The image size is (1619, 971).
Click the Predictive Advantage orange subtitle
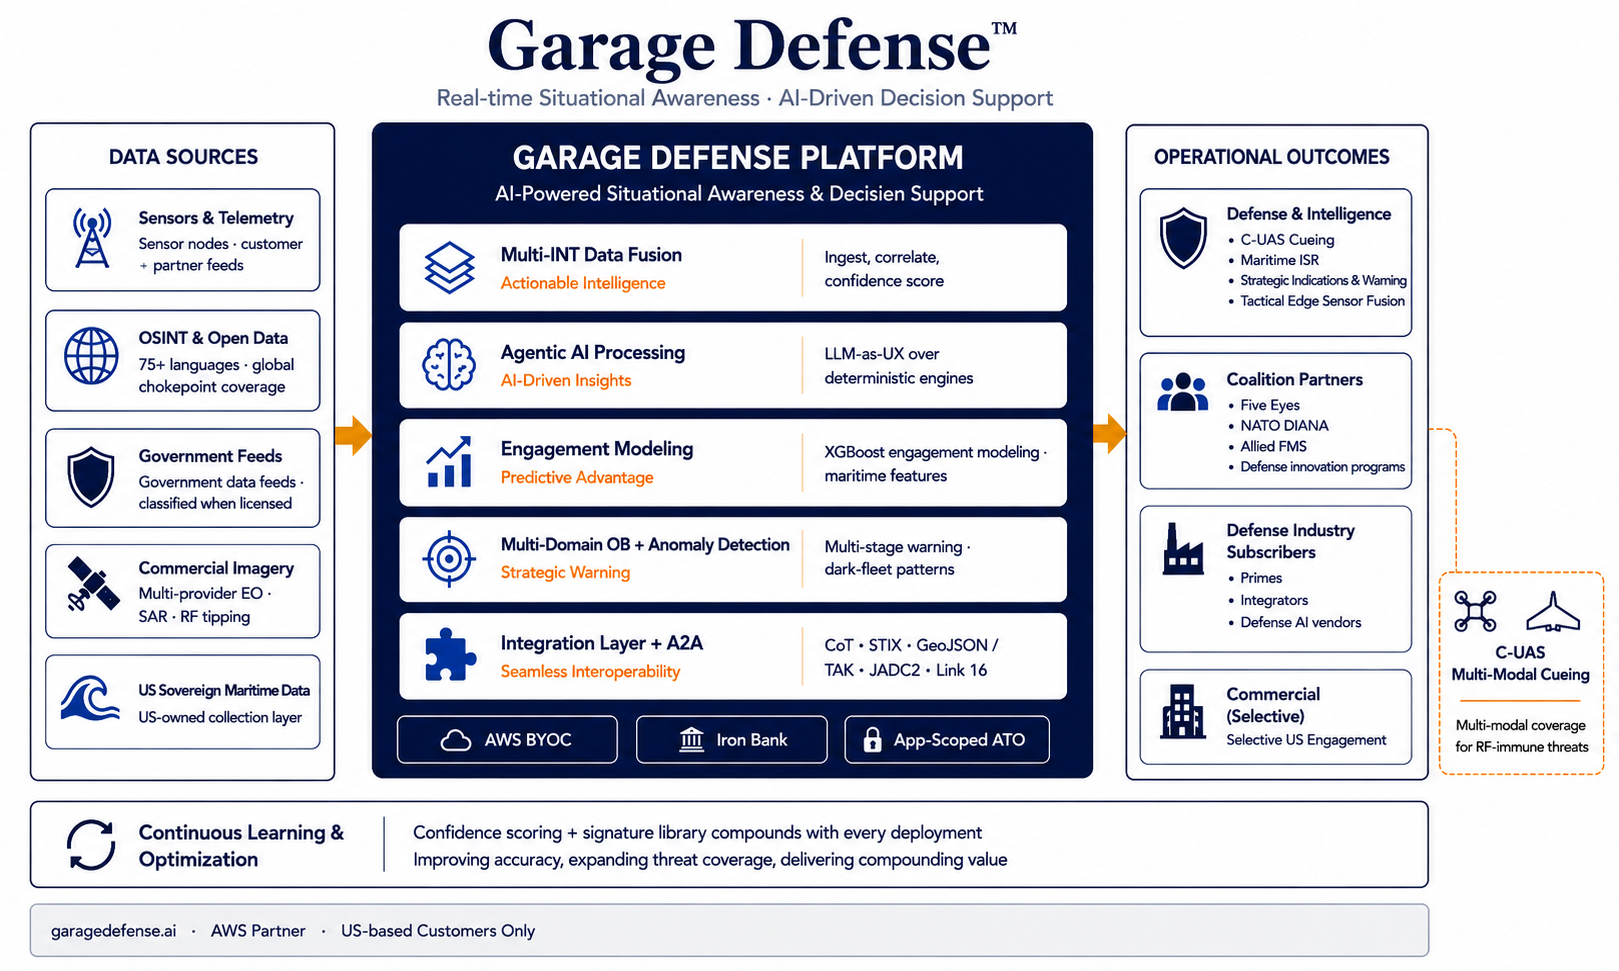[577, 477]
